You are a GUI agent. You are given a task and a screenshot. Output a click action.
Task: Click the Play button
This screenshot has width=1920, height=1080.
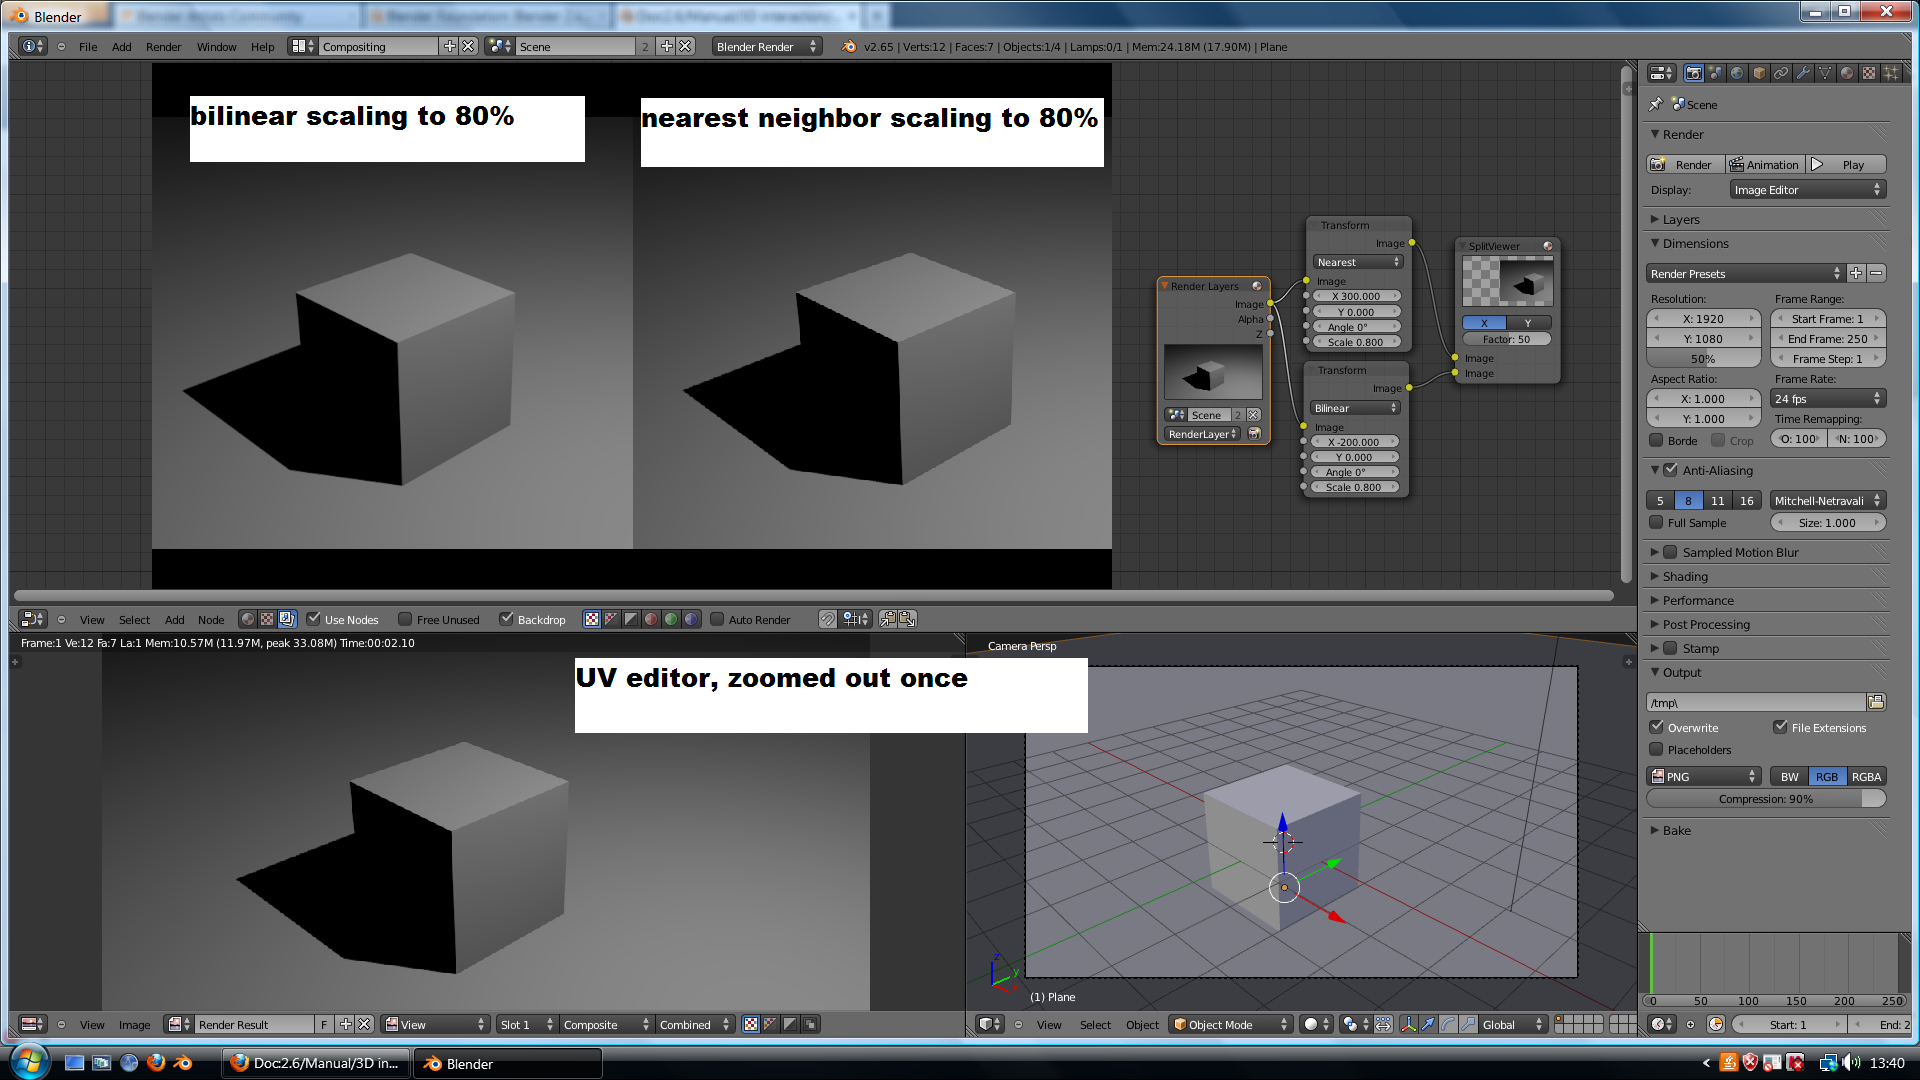point(1845,164)
